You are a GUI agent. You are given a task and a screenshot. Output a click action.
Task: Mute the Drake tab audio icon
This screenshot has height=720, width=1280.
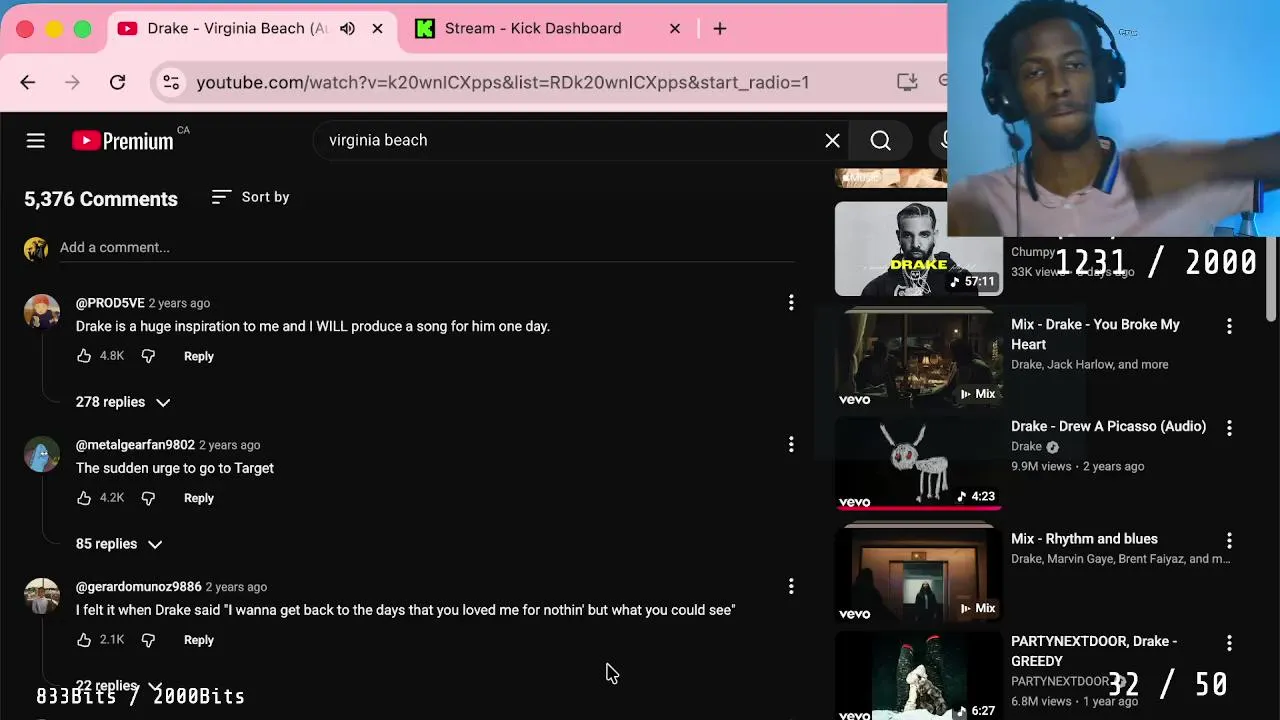click(347, 28)
